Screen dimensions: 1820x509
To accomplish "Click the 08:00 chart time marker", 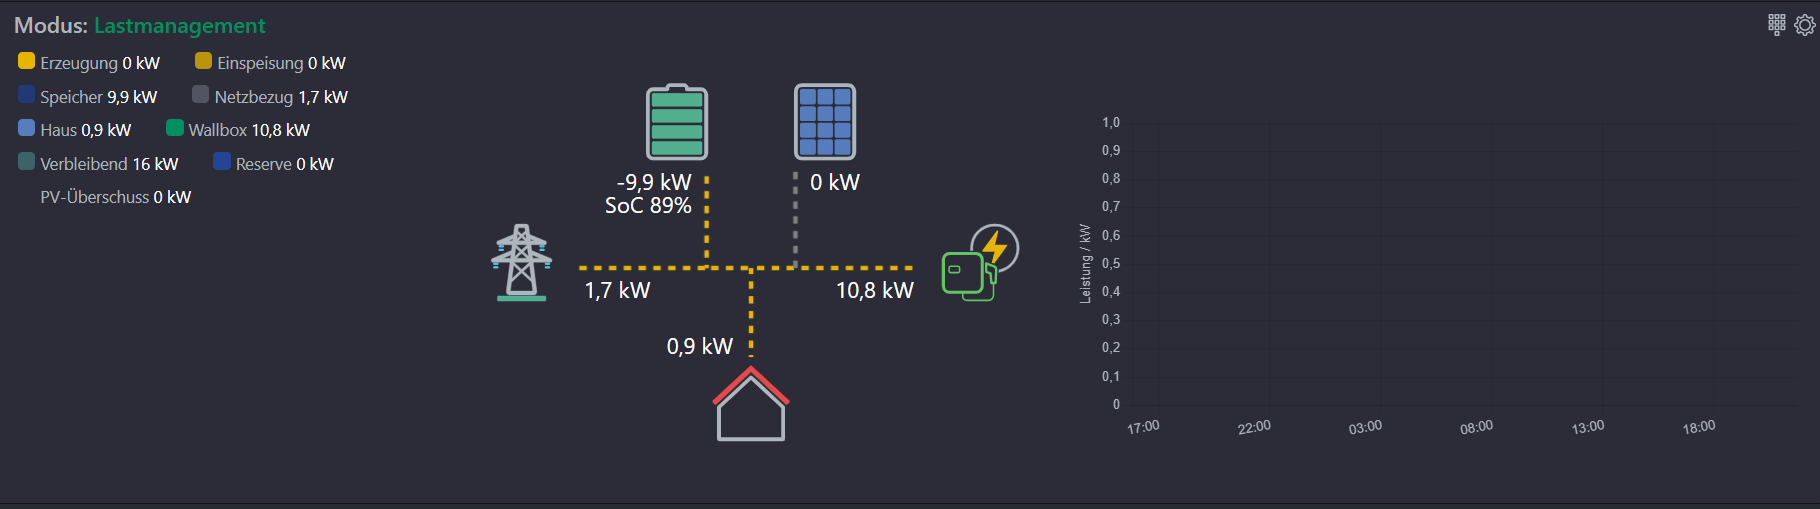I will pyautogui.click(x=1476, y=427).
